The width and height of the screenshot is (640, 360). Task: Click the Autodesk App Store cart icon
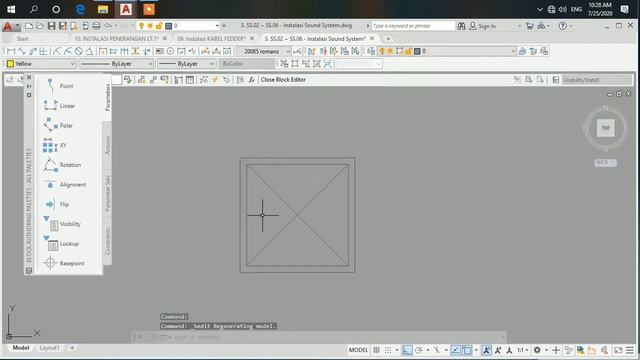(529, 26)
